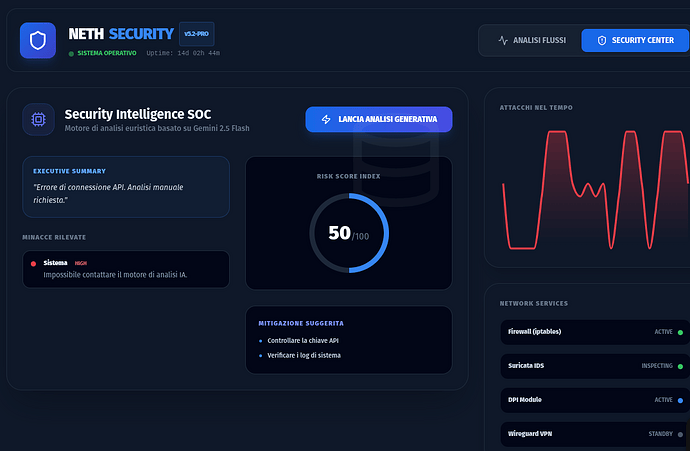Click the lightning bolt icon on Lancia button
This screenshot has height=451, width=690.
pyautogui.click(x=326, y=120)
